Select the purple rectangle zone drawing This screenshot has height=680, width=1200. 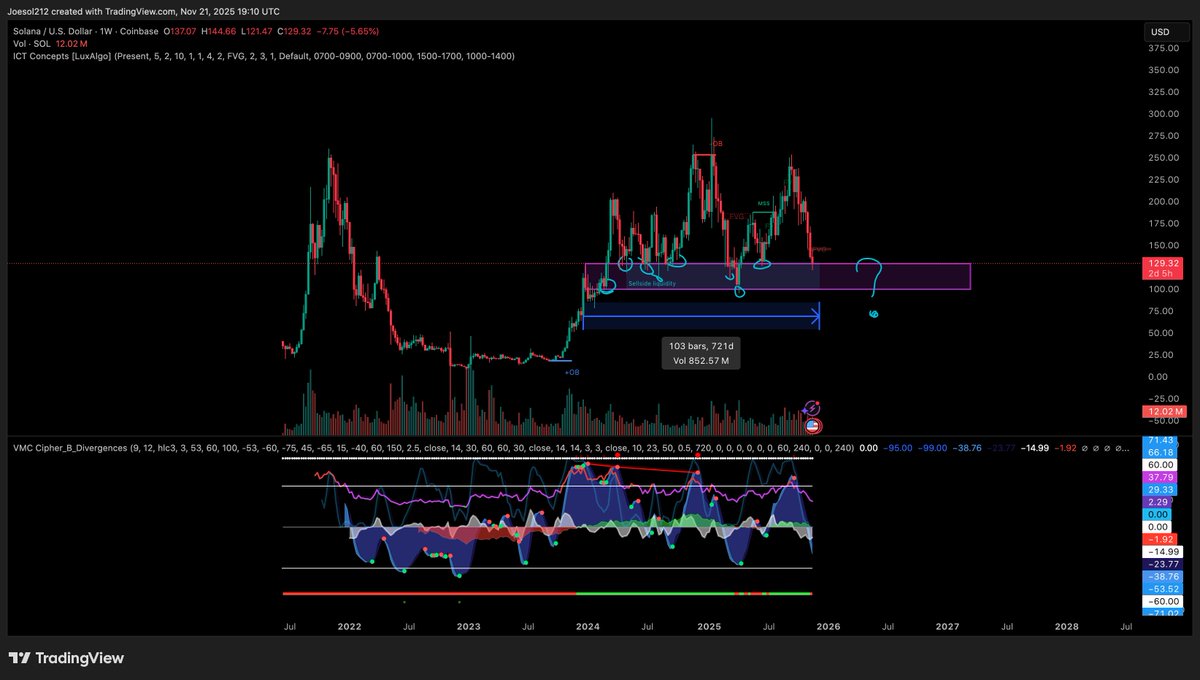coord(776,276)
